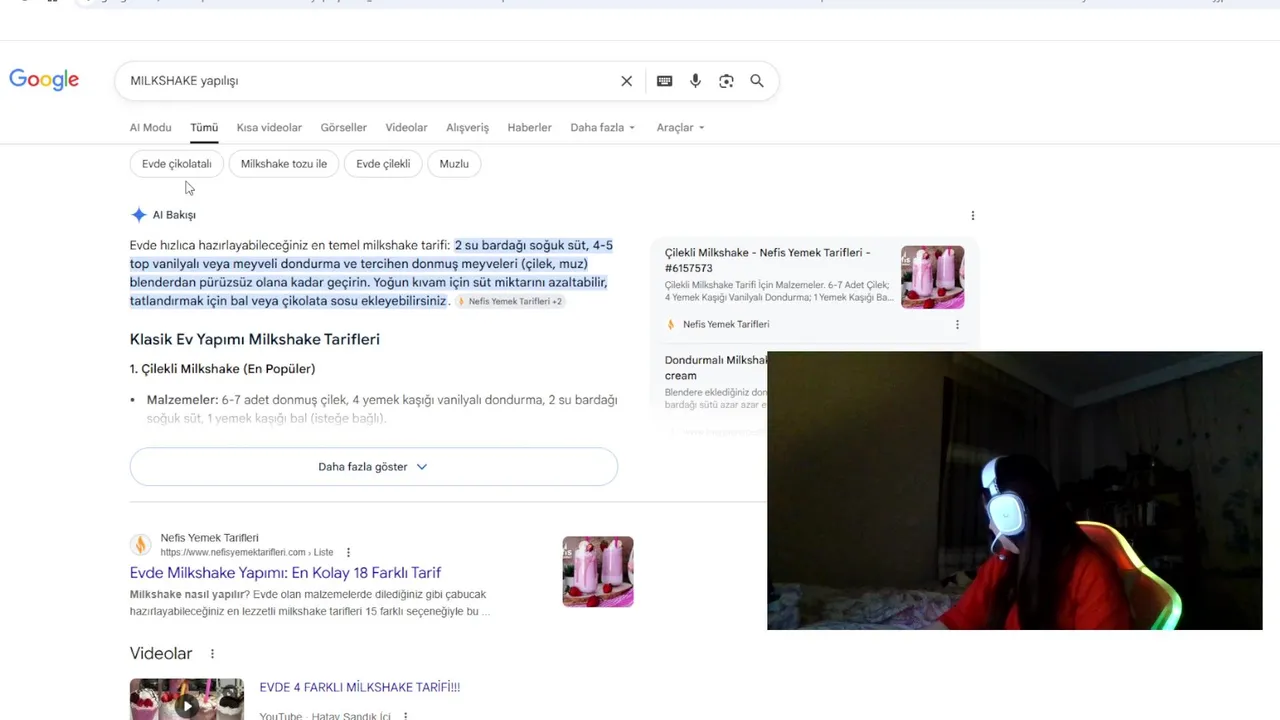Select the Evde çilekli filter chip
This screenshot has height=720, width=1280.
pyautogui.click(x=383, y=164)
